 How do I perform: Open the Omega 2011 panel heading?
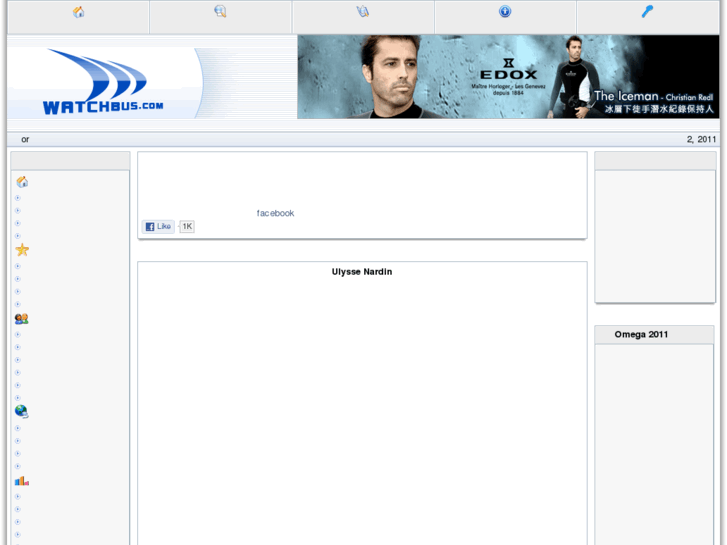click(641, 334)
